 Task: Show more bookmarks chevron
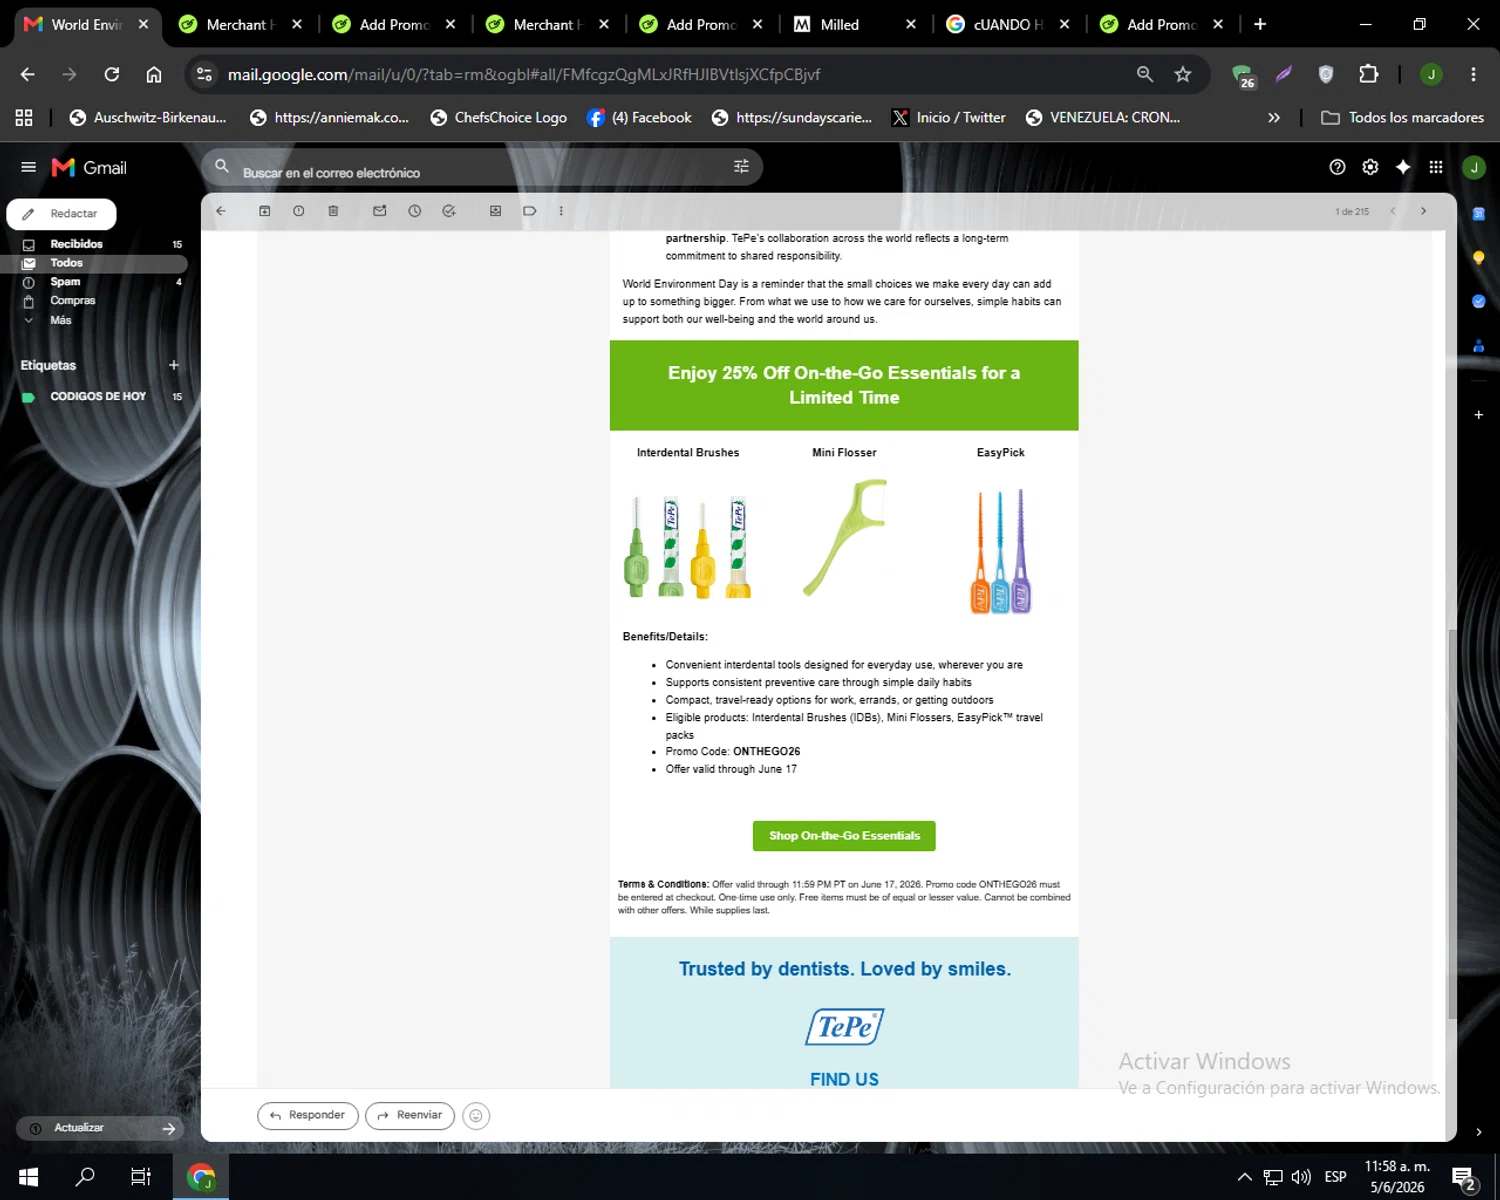click(1274, 117)
